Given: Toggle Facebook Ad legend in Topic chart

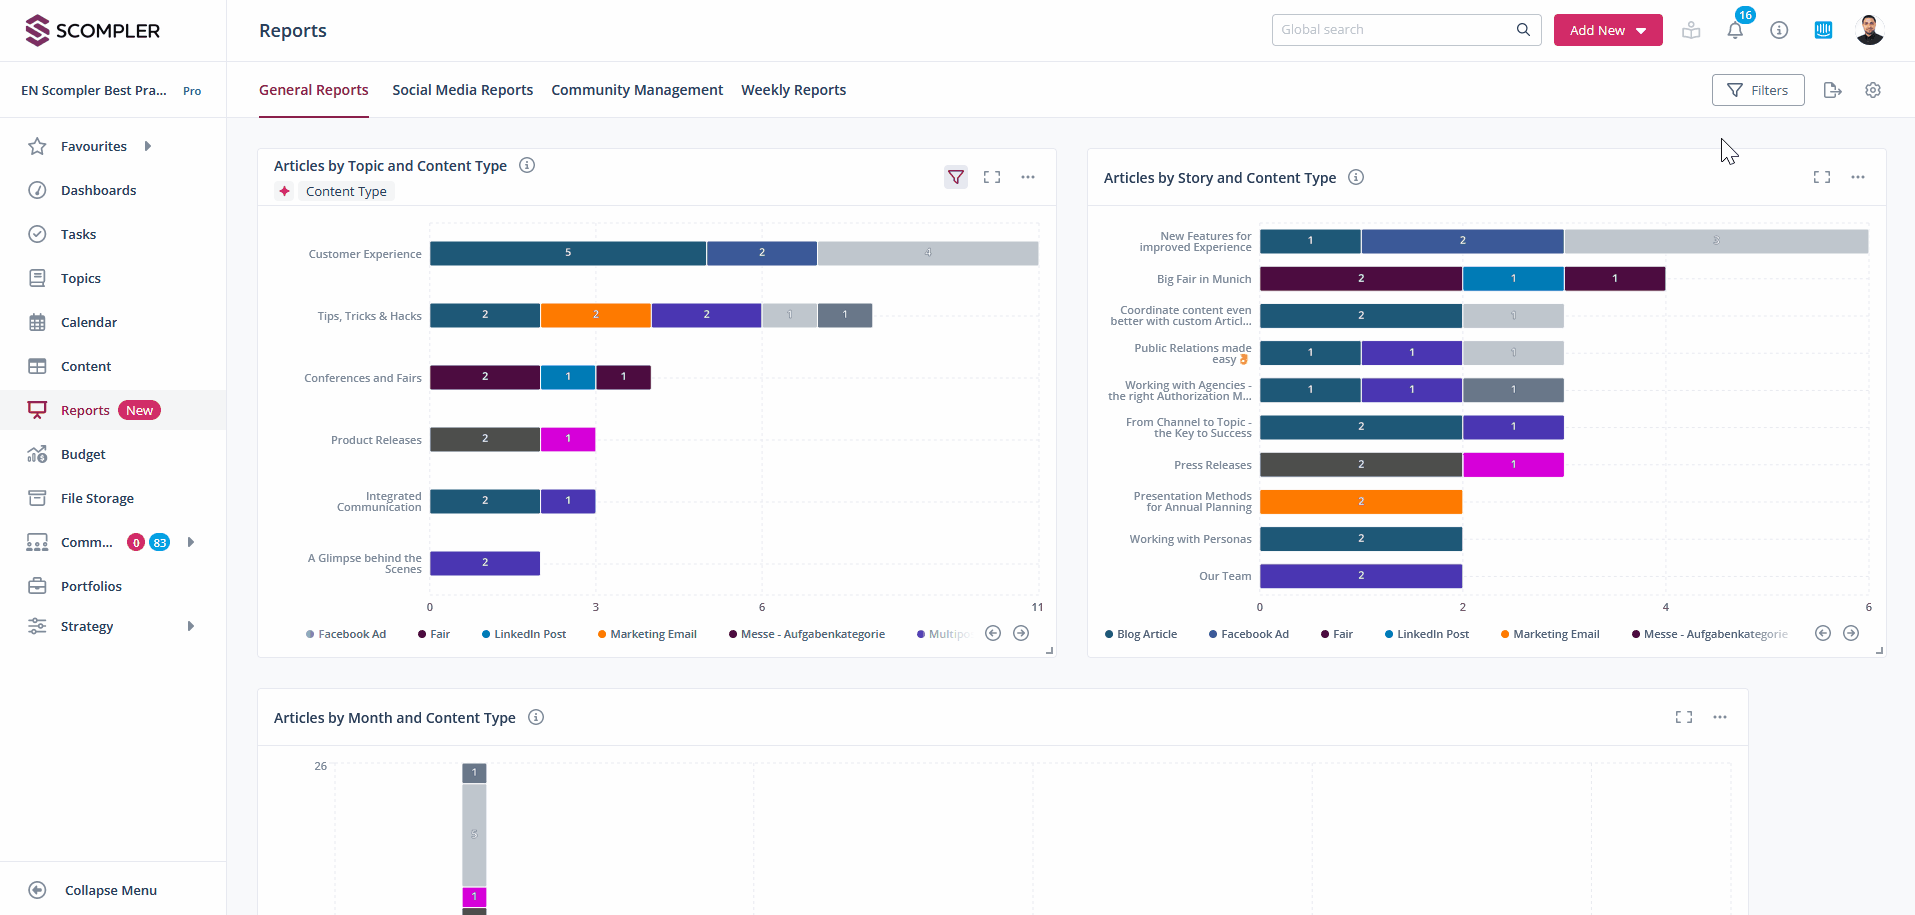Looking at the screenshot, I should [x=346, y=634].
